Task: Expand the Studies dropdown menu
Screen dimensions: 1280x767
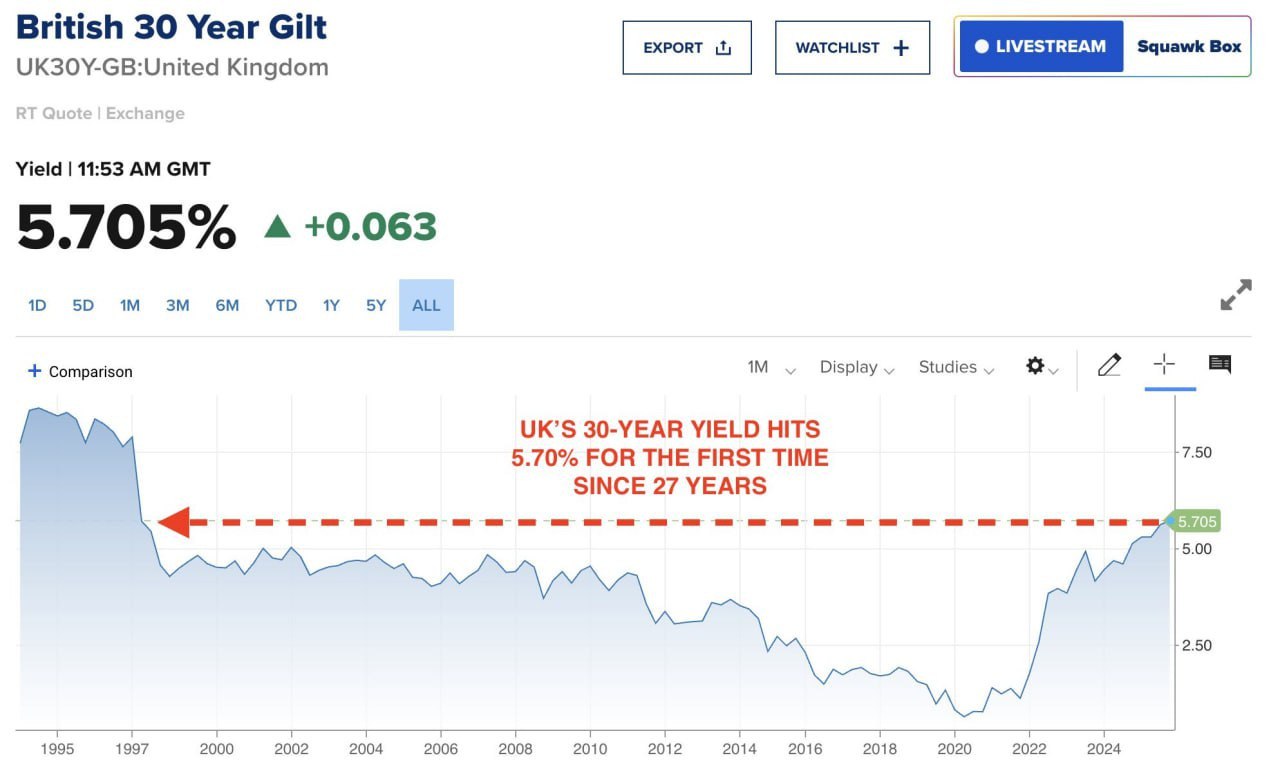Action: coord(956,367)
